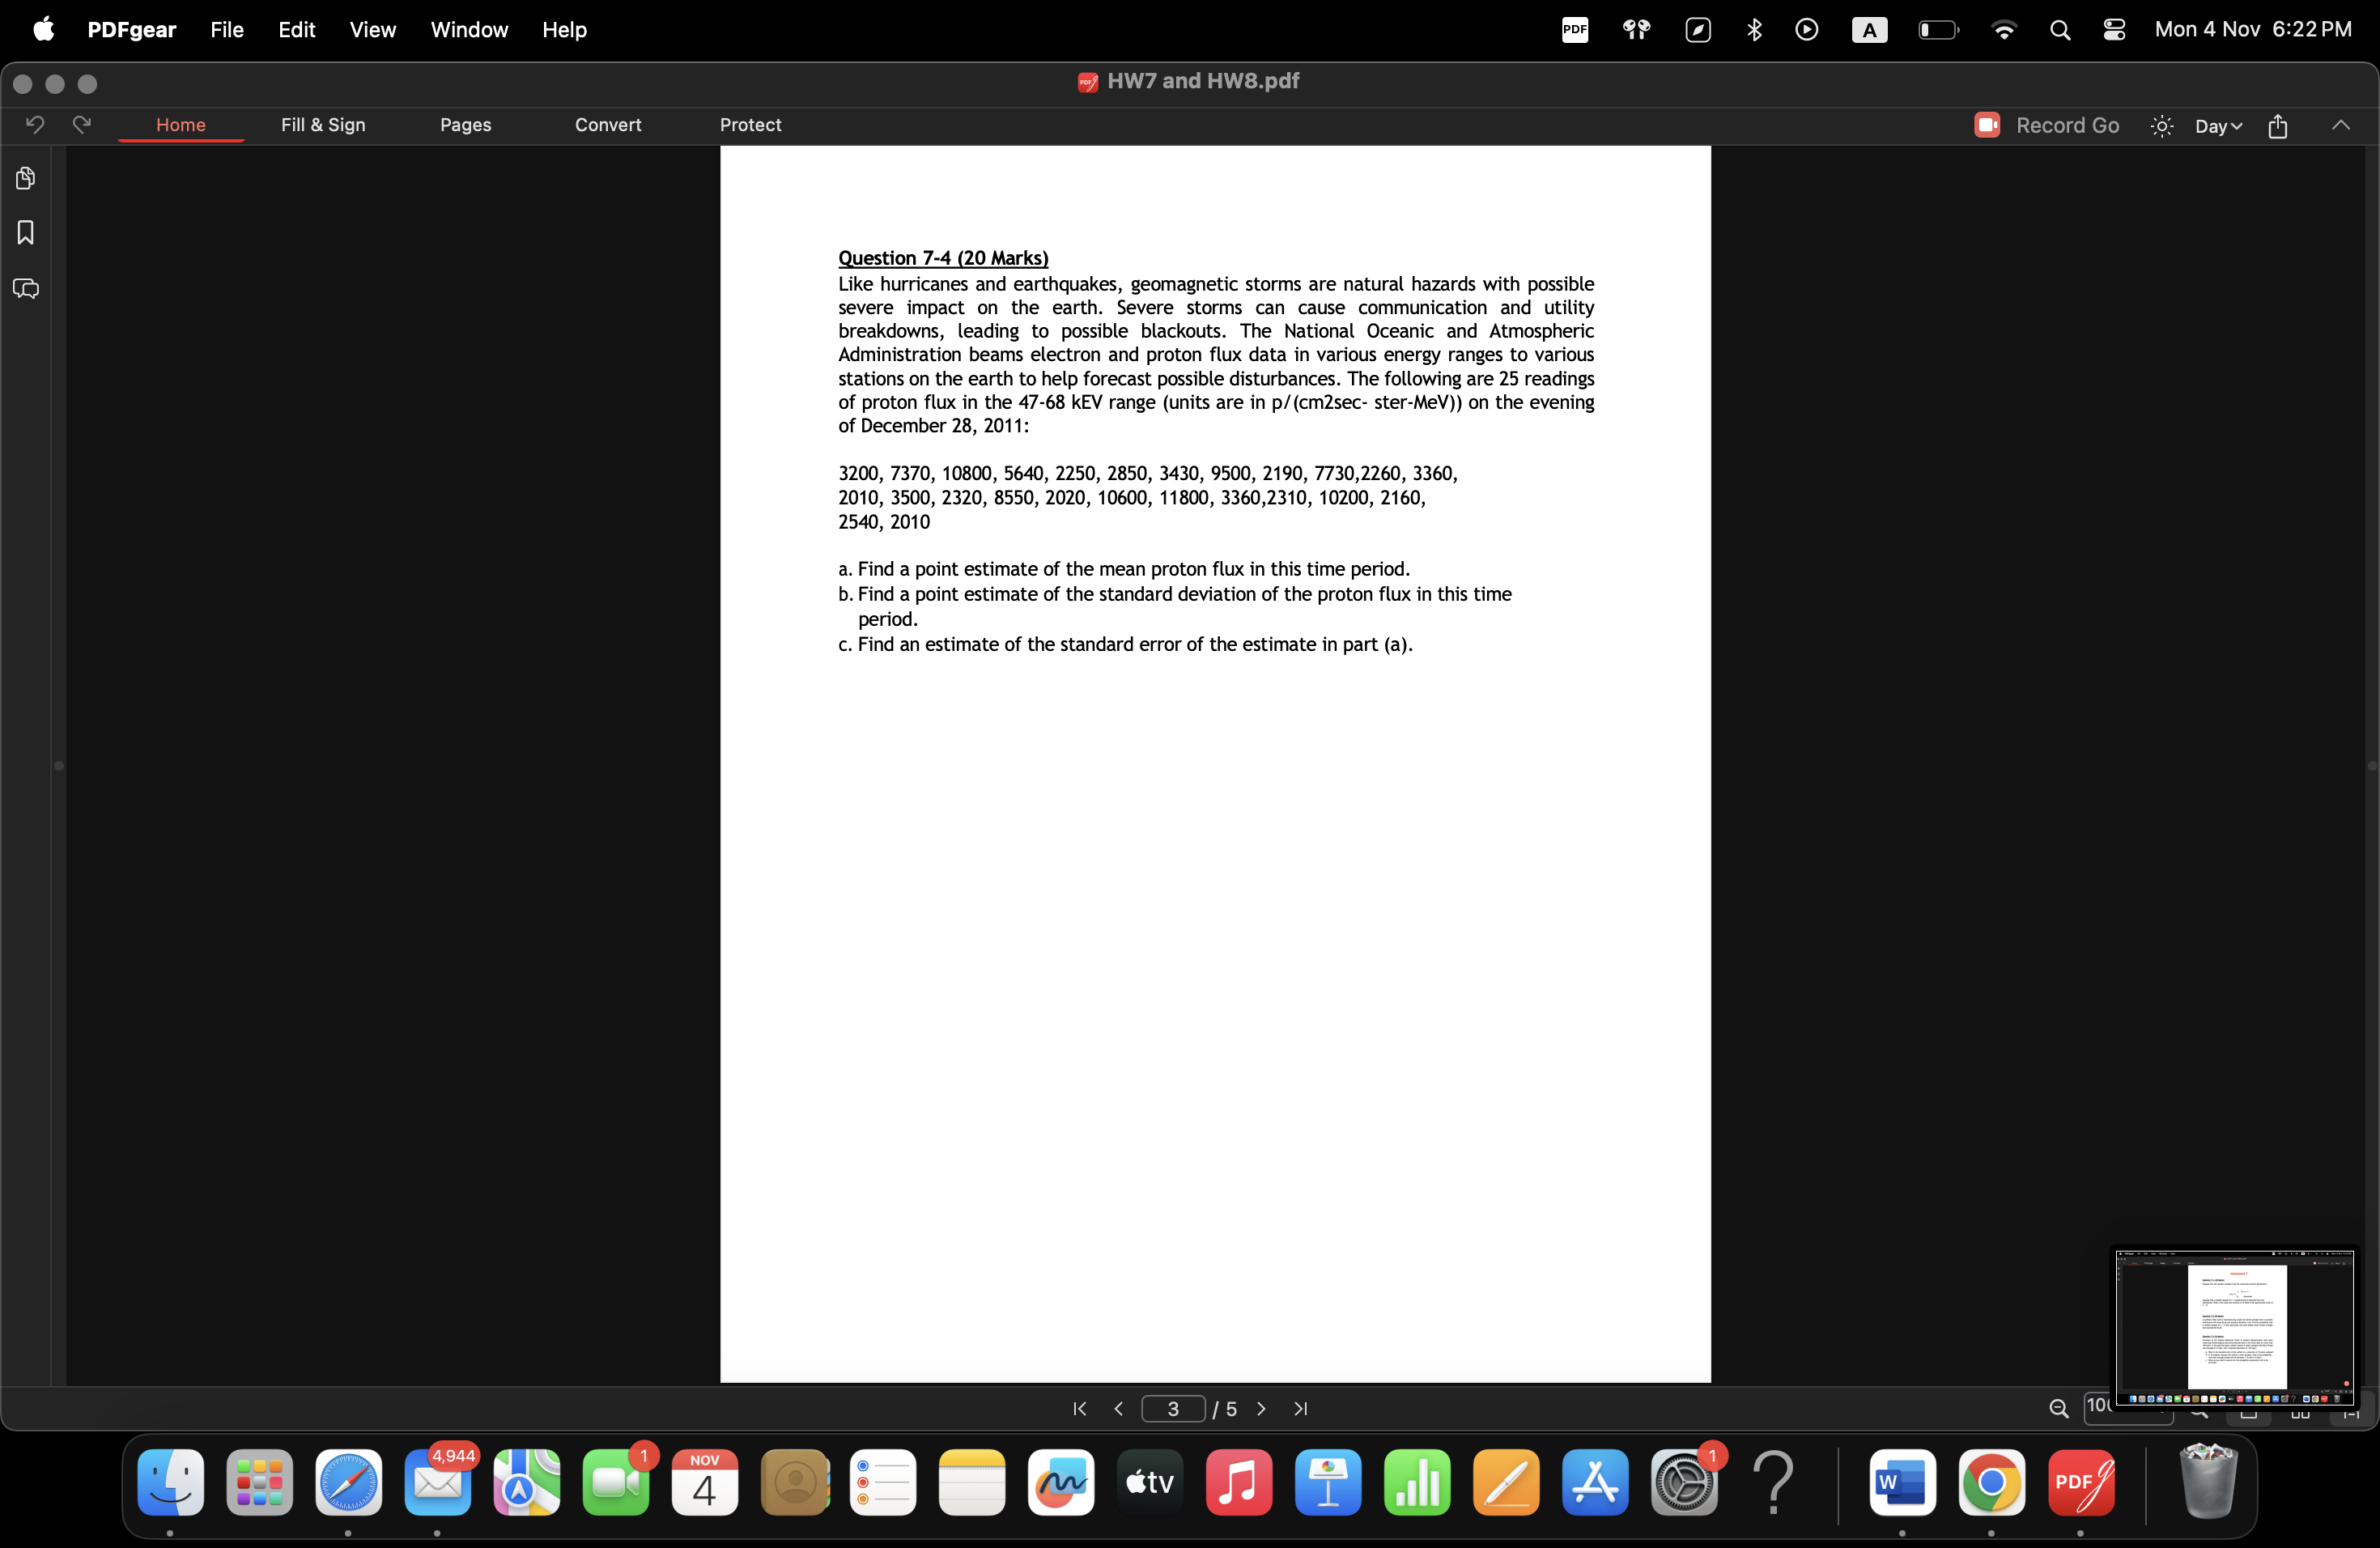2380x1548 pixels.
Task: Click the share document icon
Action: coord(2278,126)
